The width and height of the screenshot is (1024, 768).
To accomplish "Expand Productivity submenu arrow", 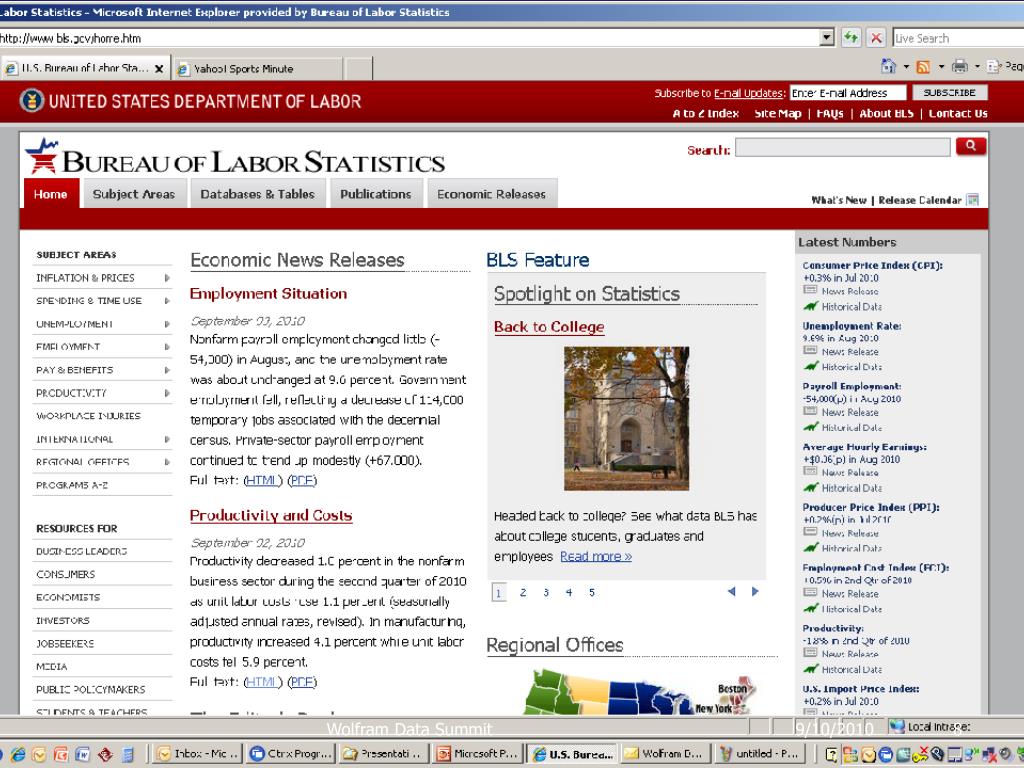I will 167,393.
